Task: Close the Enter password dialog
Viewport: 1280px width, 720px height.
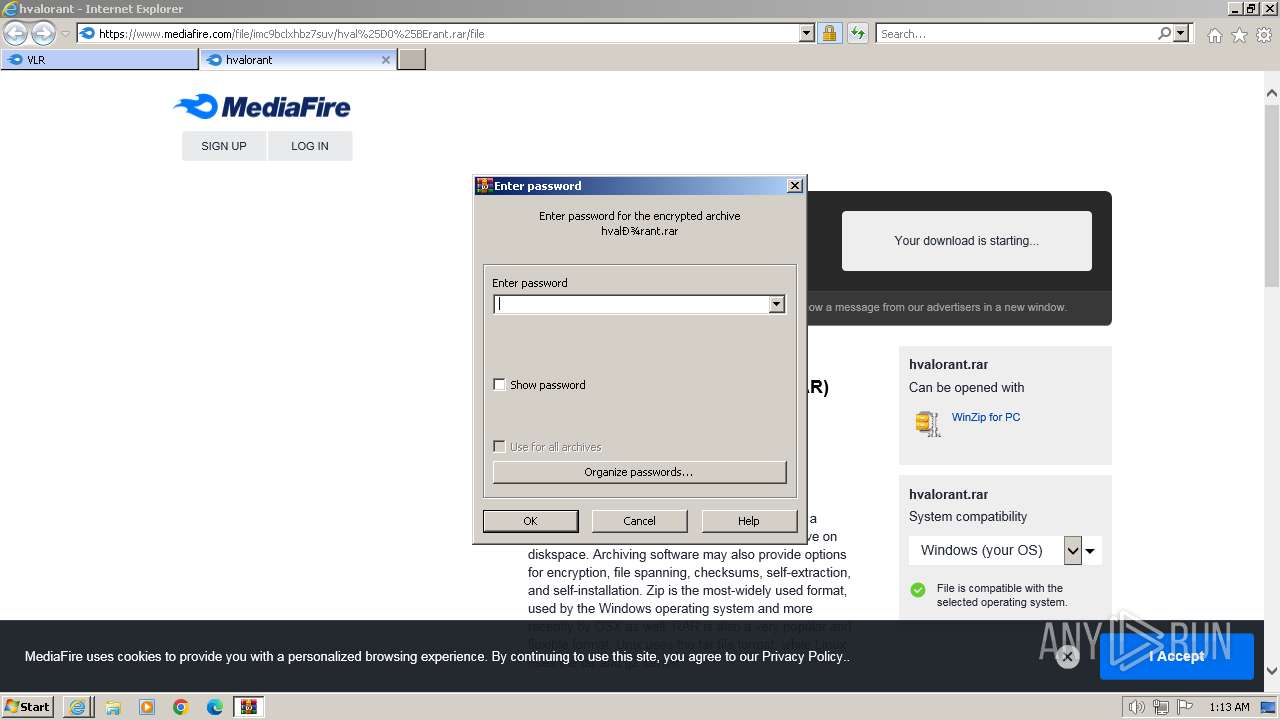Action: pos(795,185)
